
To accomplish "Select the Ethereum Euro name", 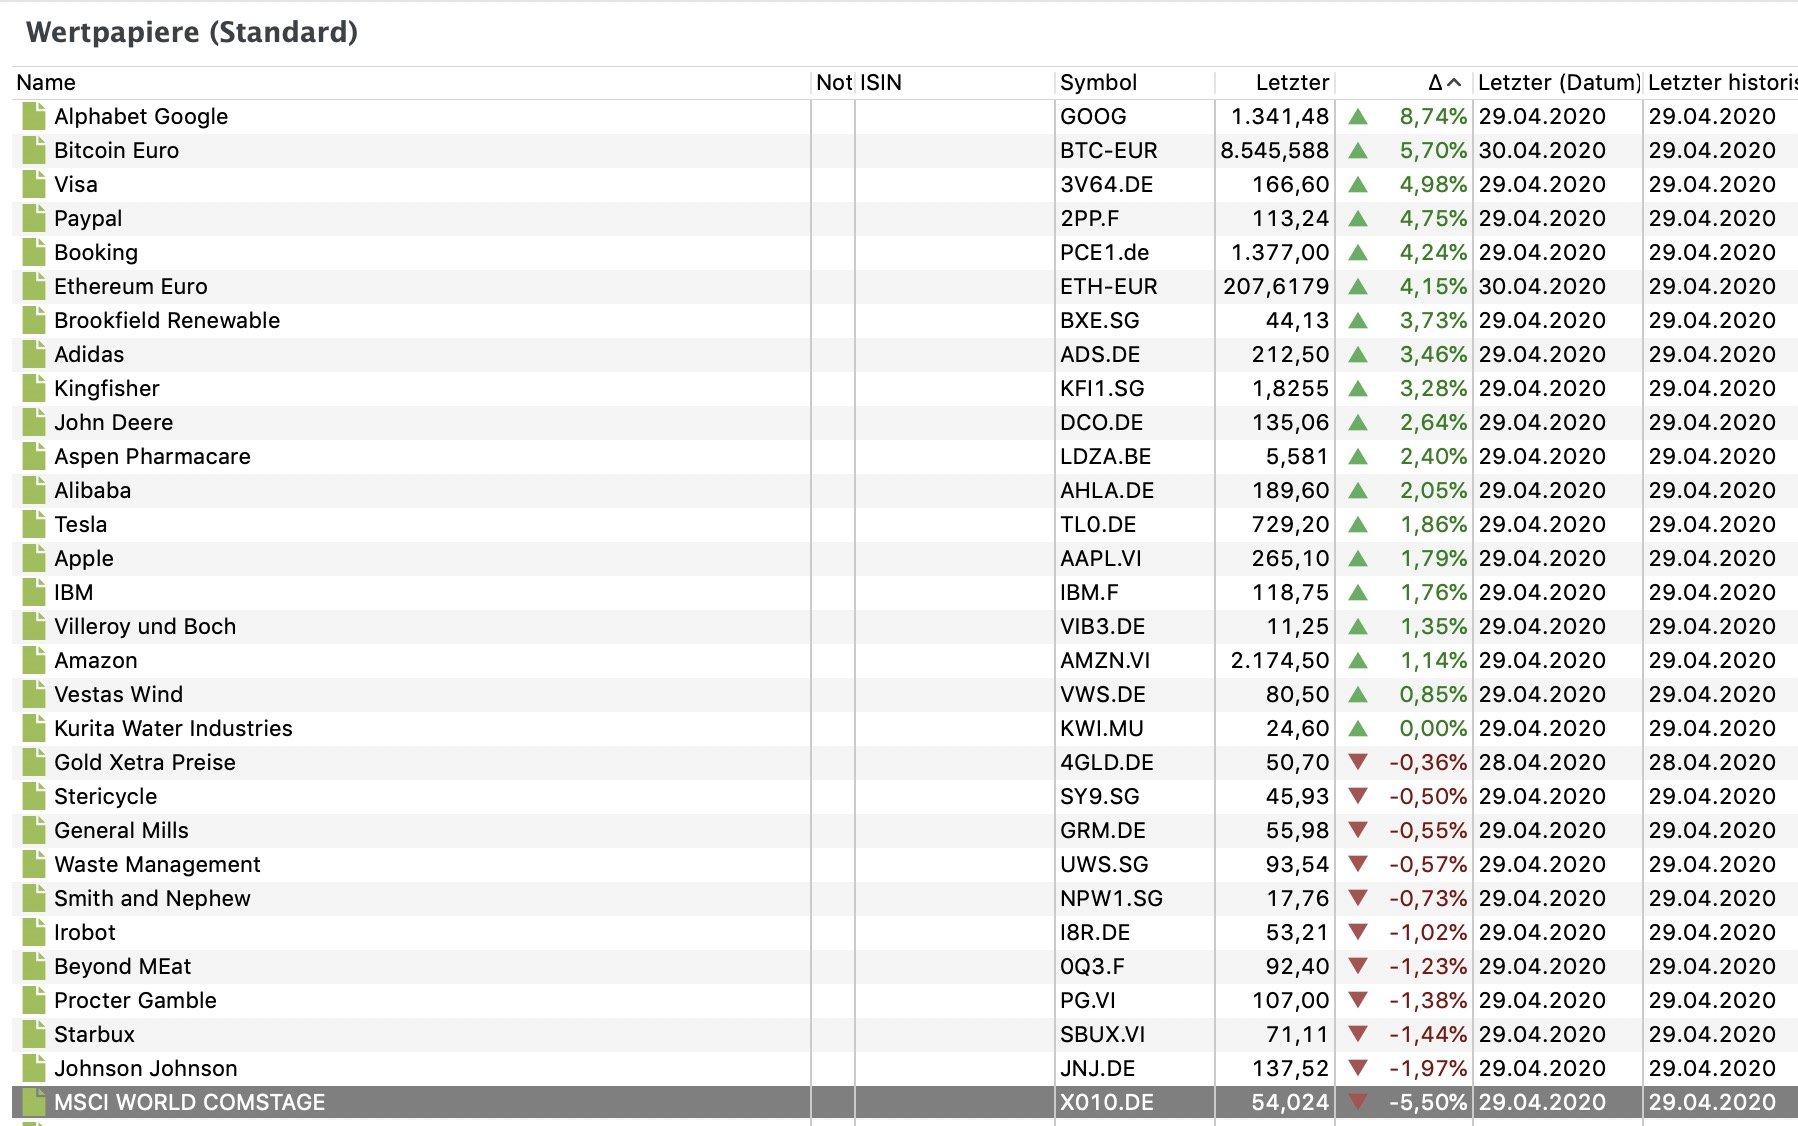I will tap(131, 286).
